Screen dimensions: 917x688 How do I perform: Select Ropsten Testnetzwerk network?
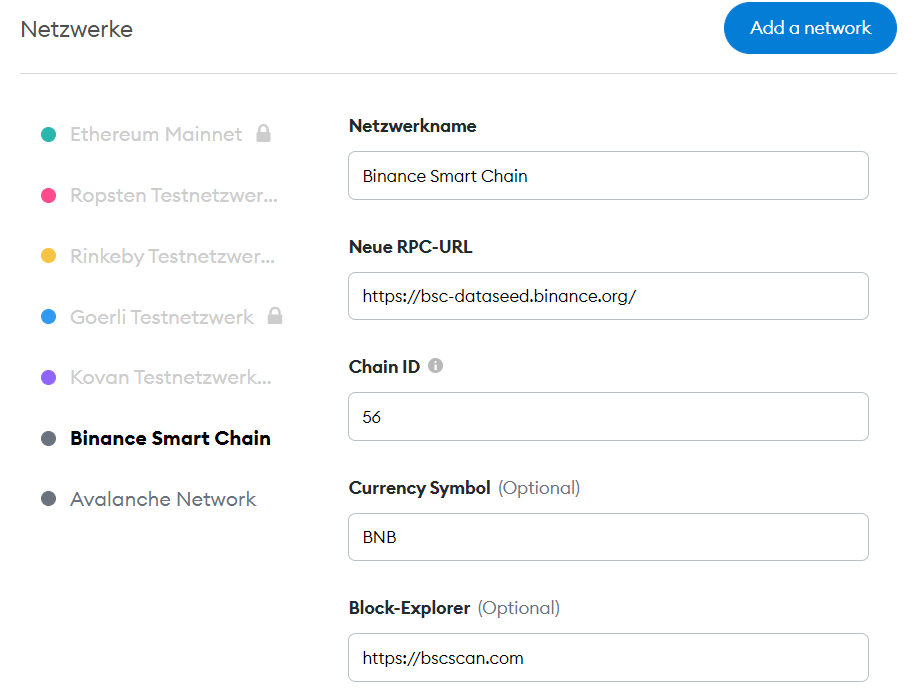[174, 195]
